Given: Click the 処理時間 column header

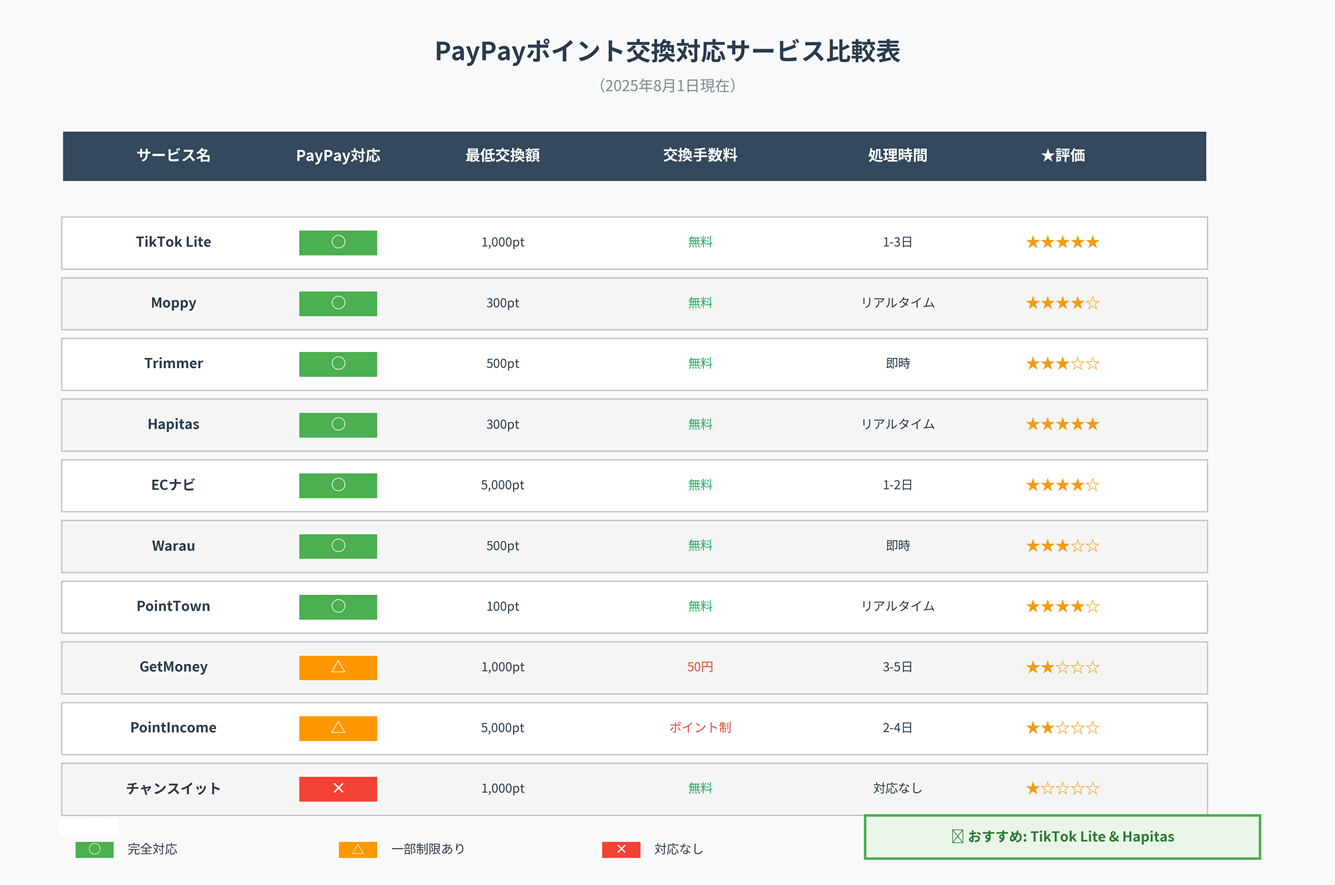Looking at the screenshot, I should [x=898, y=156].
